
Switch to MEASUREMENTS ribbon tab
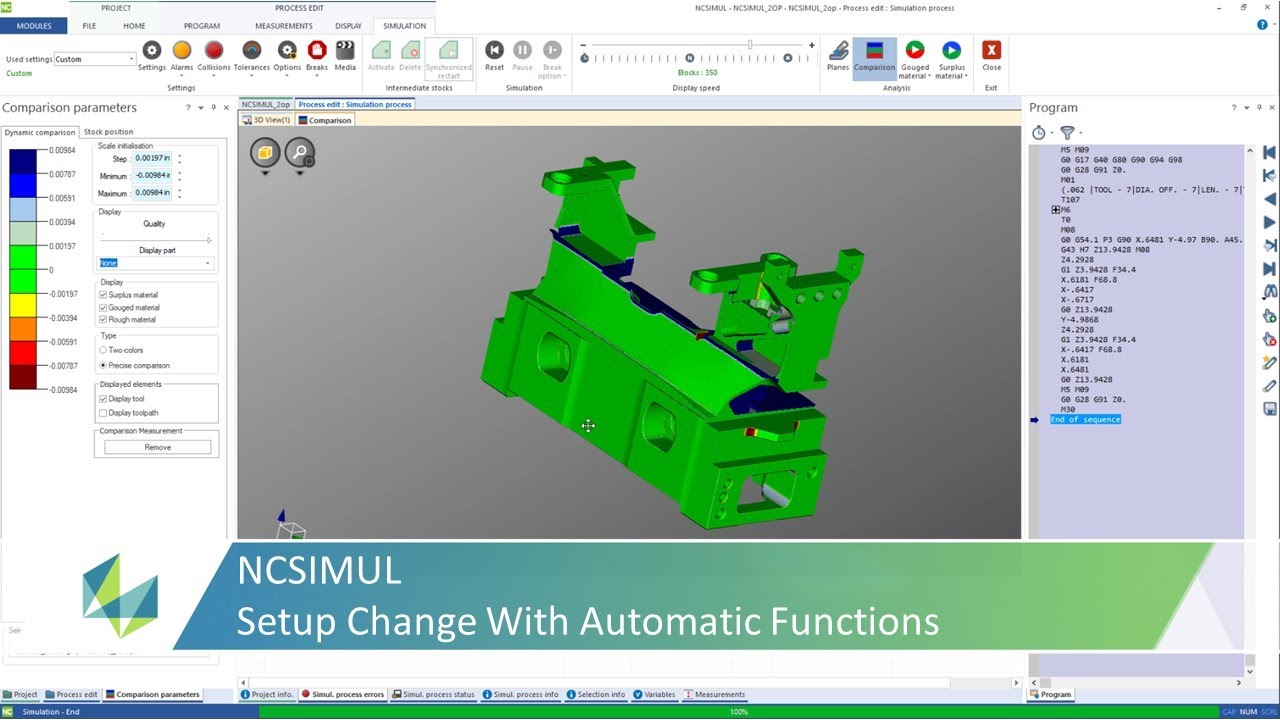coord(284,26)
